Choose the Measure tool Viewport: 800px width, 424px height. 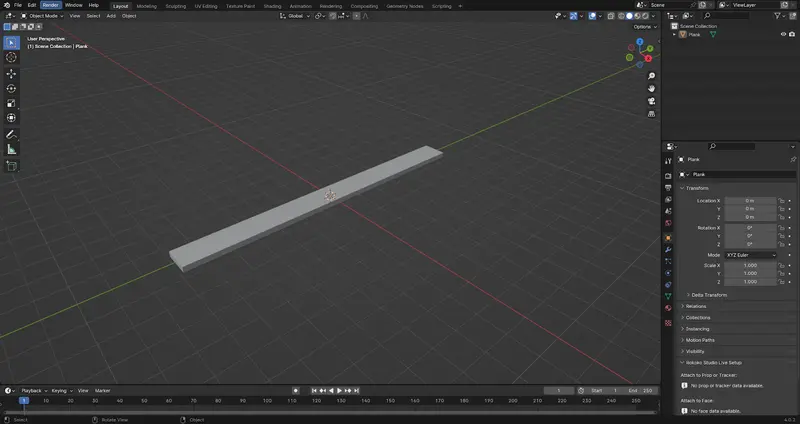point(12,149)
